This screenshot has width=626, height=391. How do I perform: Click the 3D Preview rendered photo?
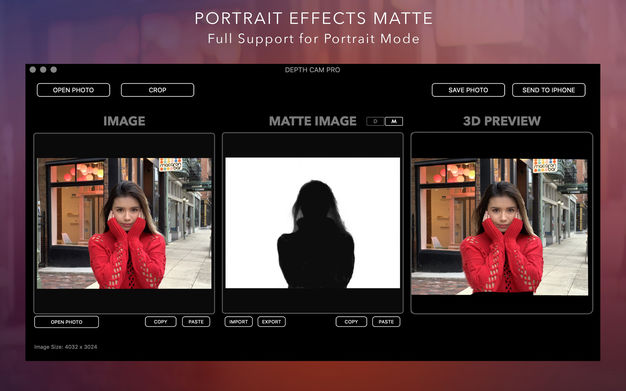500,227
